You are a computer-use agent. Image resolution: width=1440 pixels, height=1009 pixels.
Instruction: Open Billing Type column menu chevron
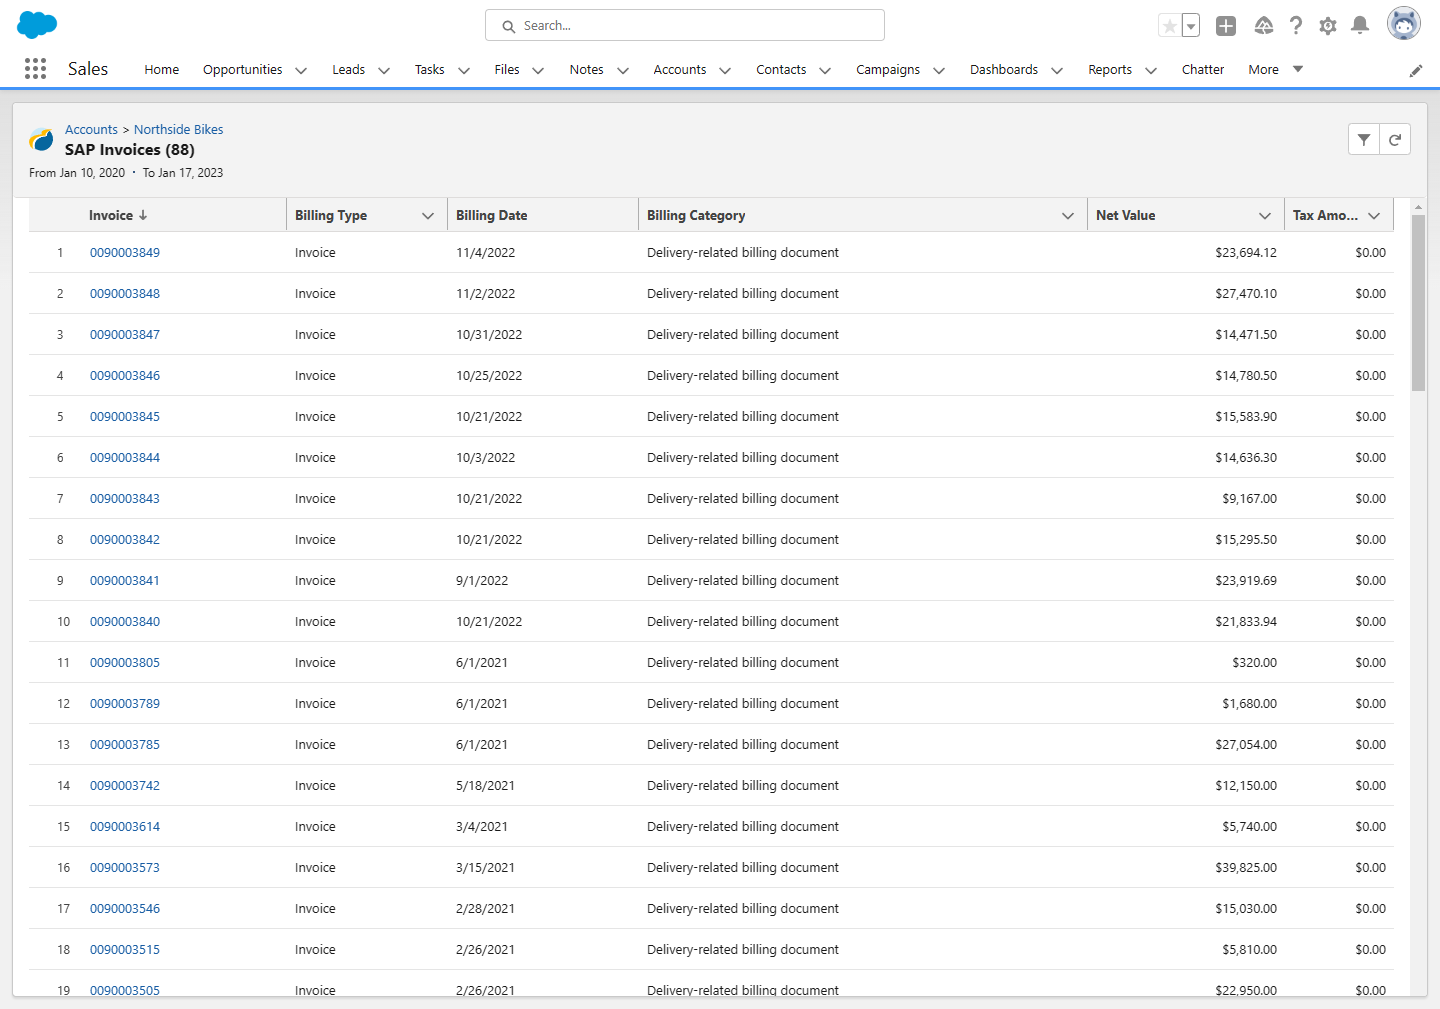coord(428,216)
